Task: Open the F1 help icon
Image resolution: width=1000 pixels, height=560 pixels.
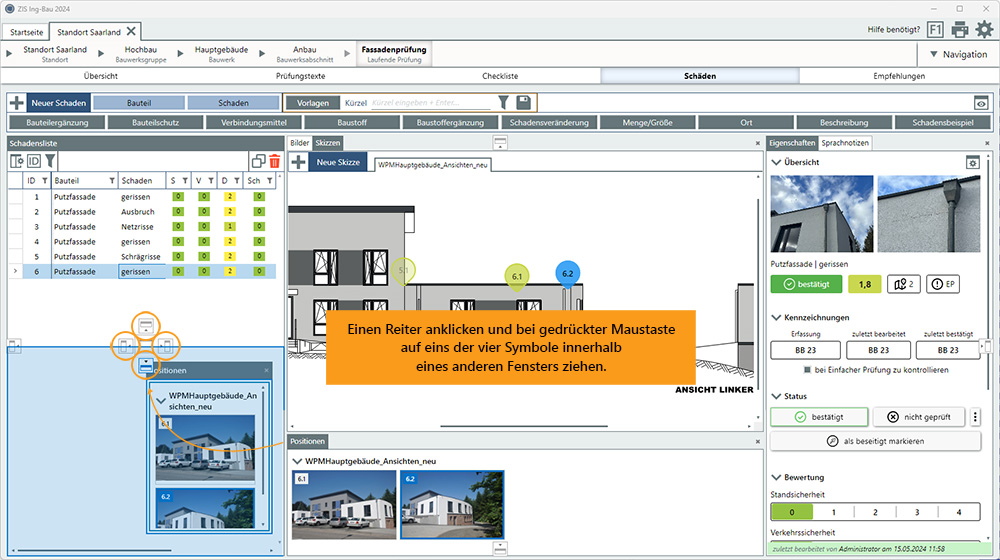Action: (x=935, y=30)
